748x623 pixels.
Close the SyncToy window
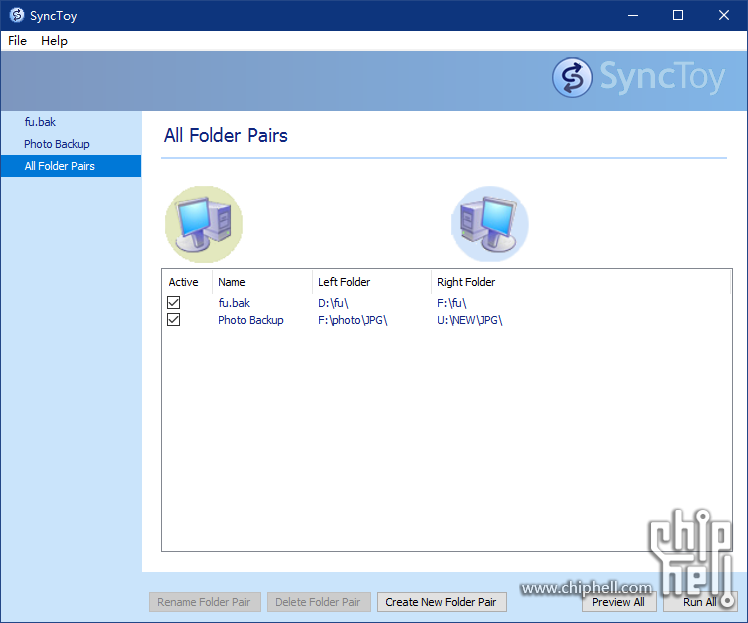[x=724, y=15]
